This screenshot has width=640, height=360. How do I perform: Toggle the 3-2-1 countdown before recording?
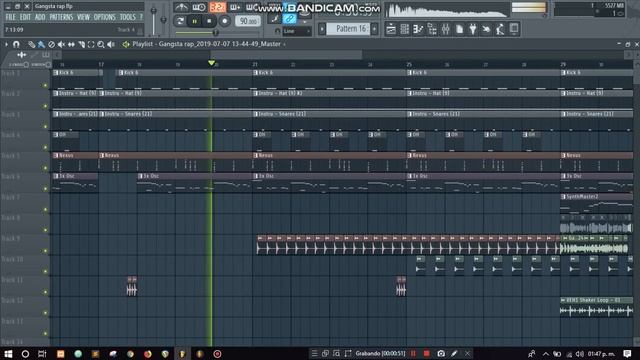coord(218,7)
